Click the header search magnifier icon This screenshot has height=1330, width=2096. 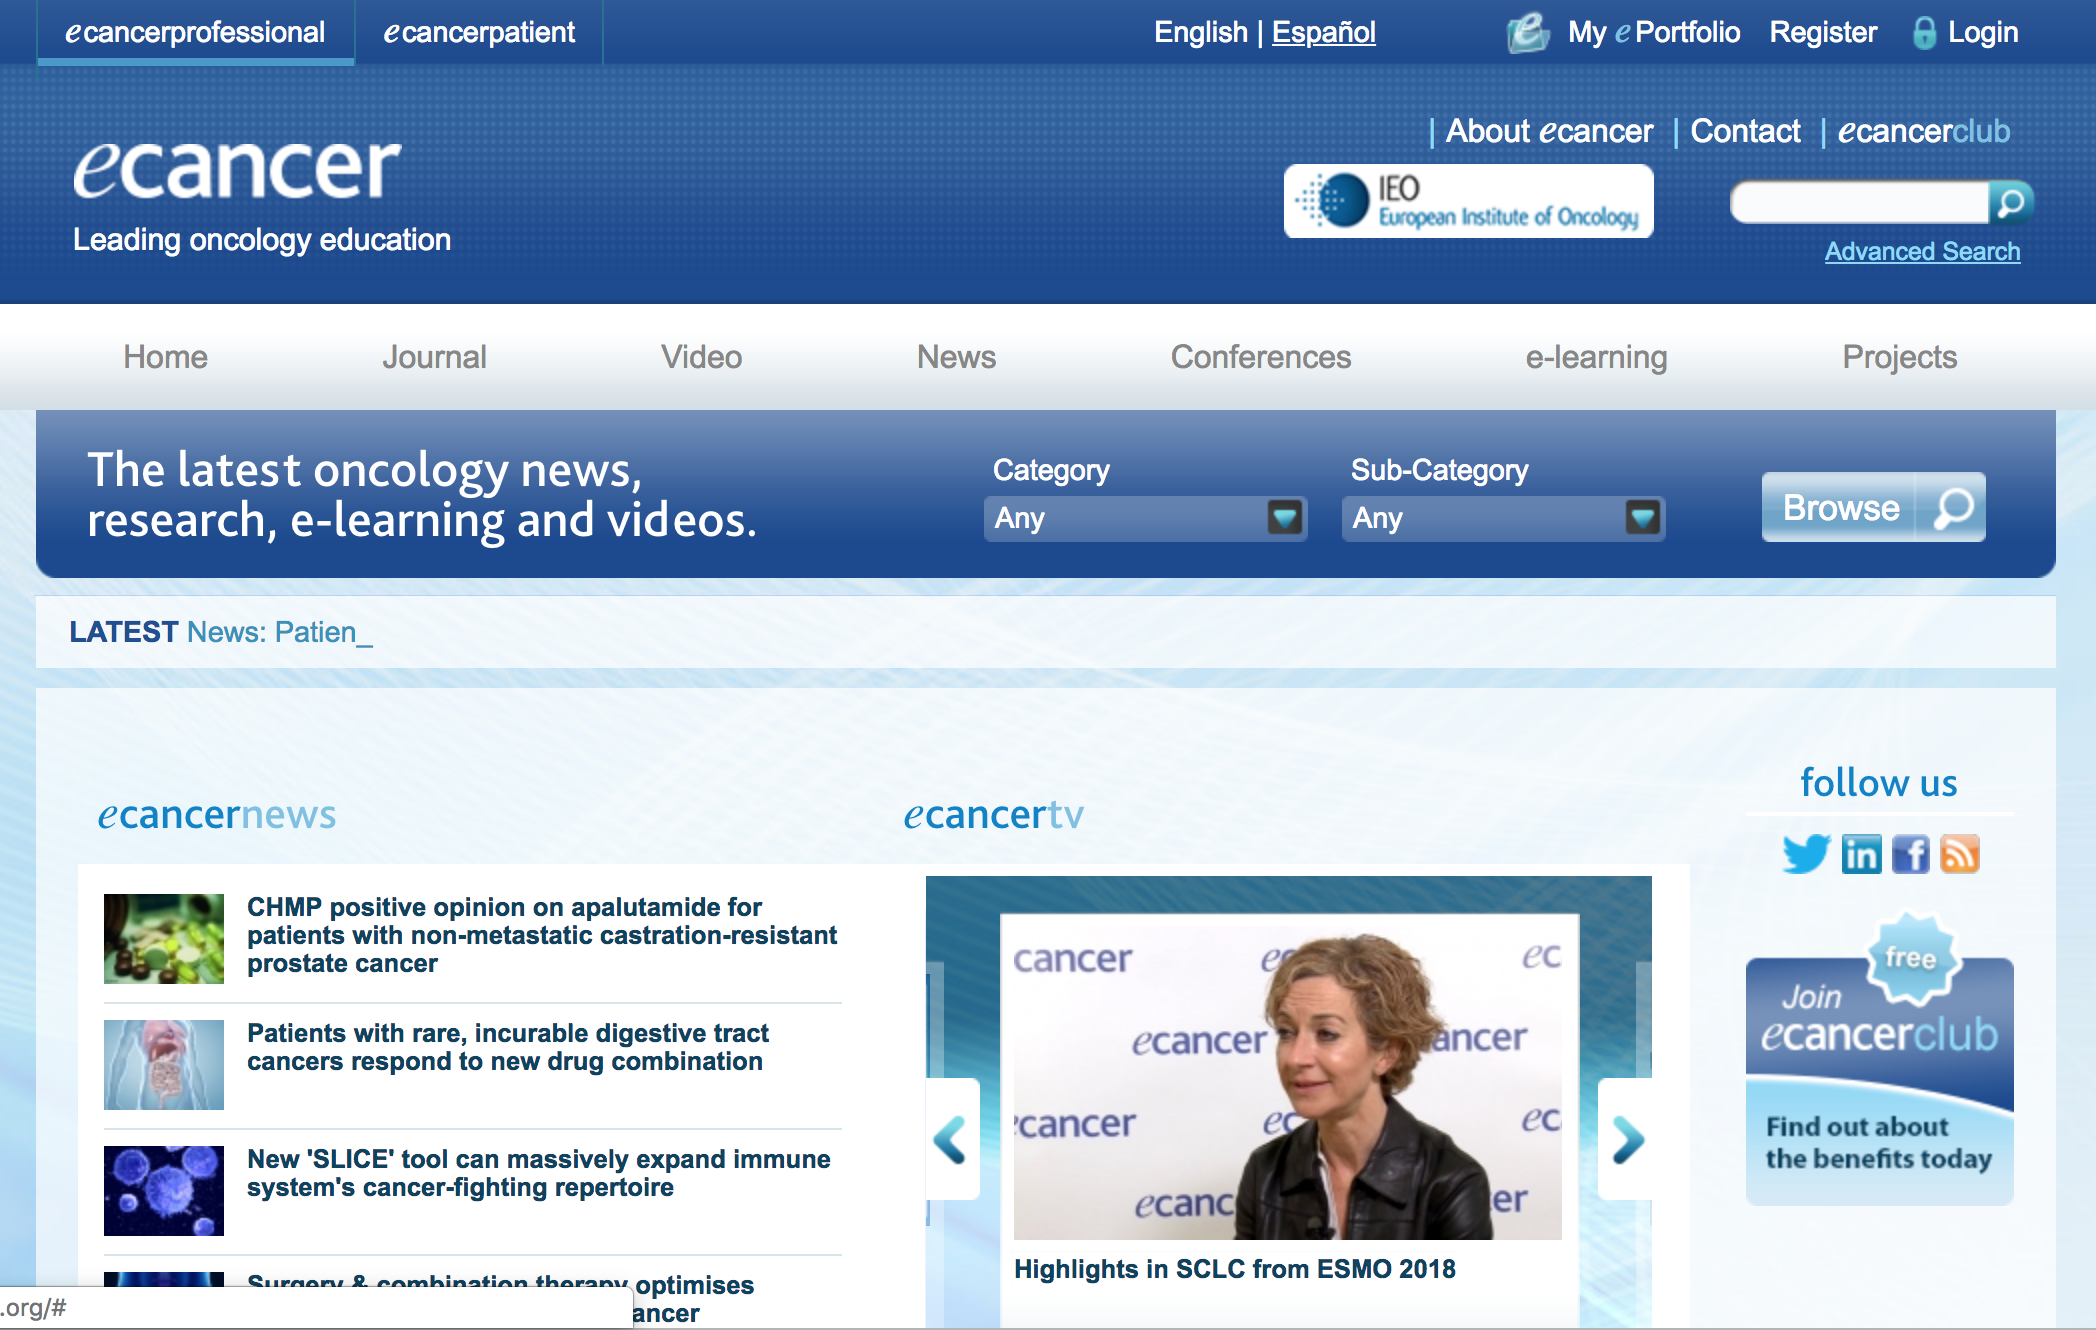2011,203
